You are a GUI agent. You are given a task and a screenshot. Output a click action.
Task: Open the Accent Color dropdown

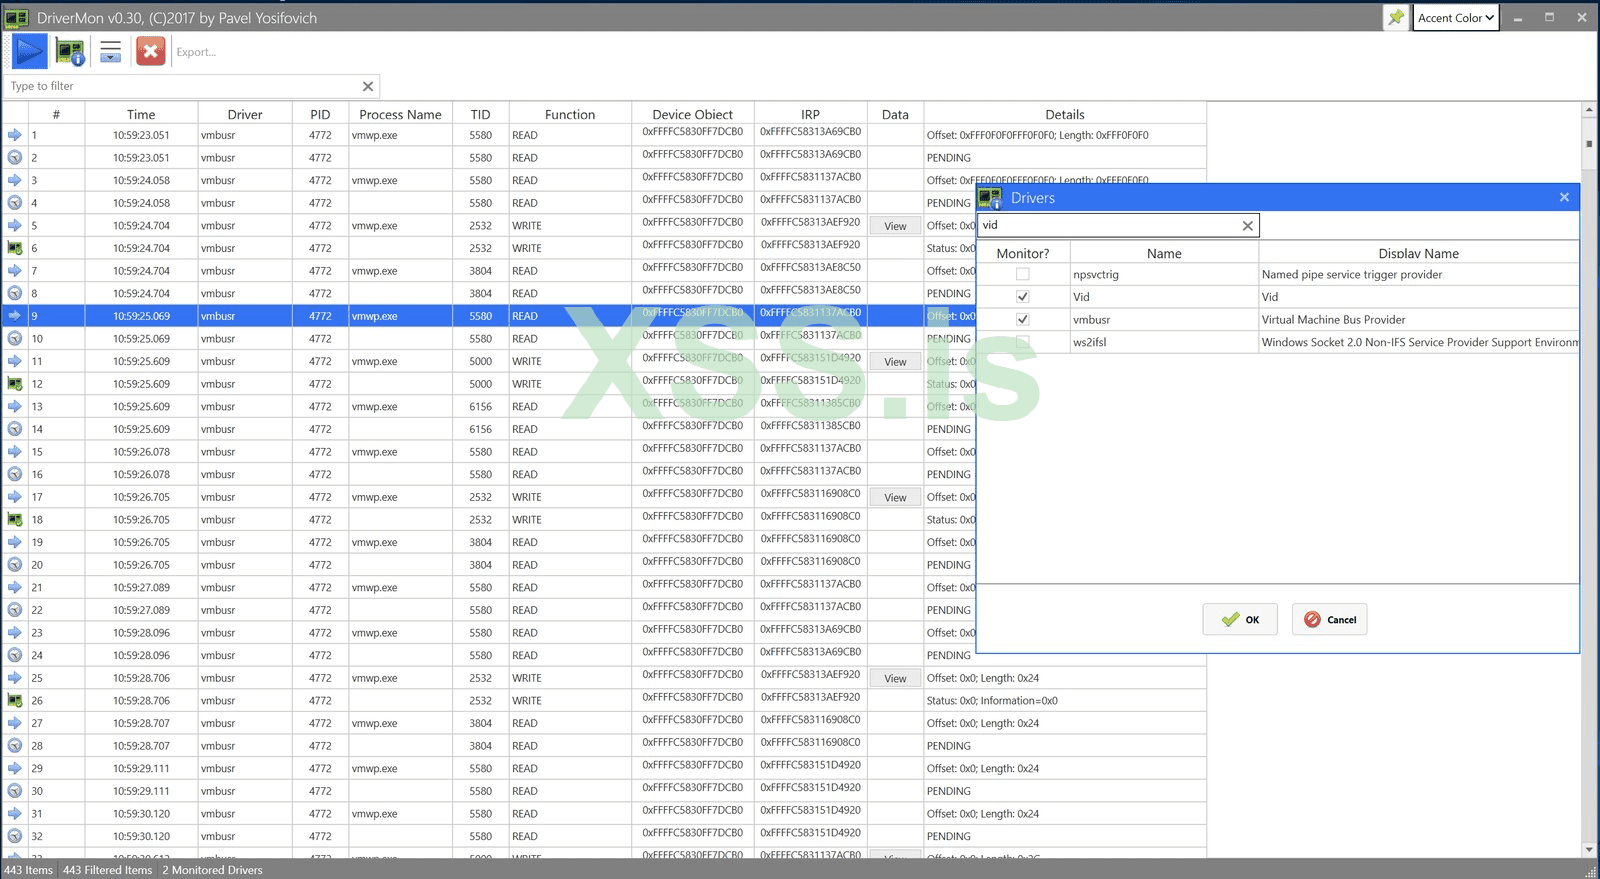tap(1455, 18)
